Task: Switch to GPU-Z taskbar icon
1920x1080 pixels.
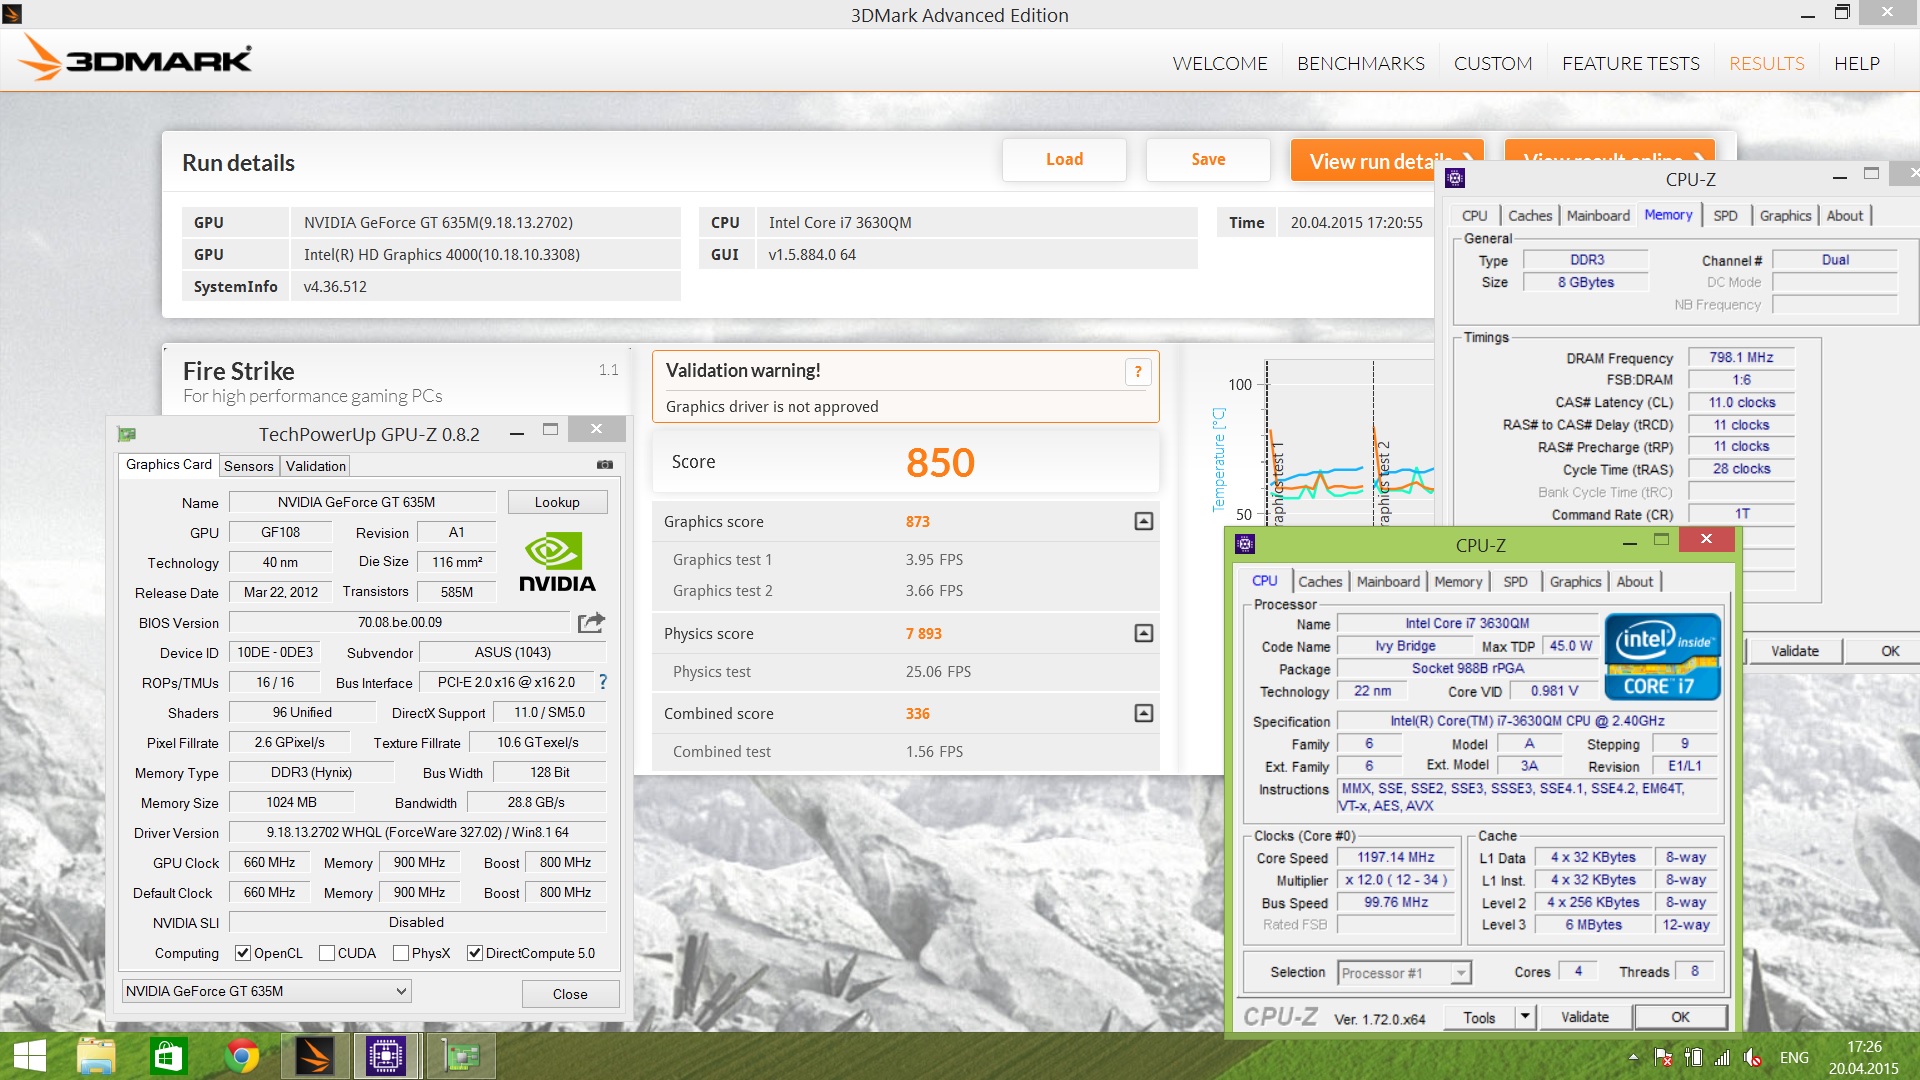Action: (461, 1056)
